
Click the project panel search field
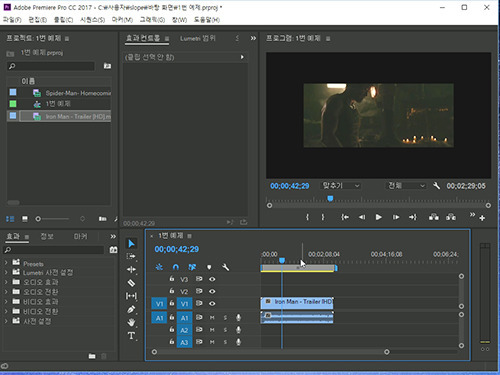[51, 66]
